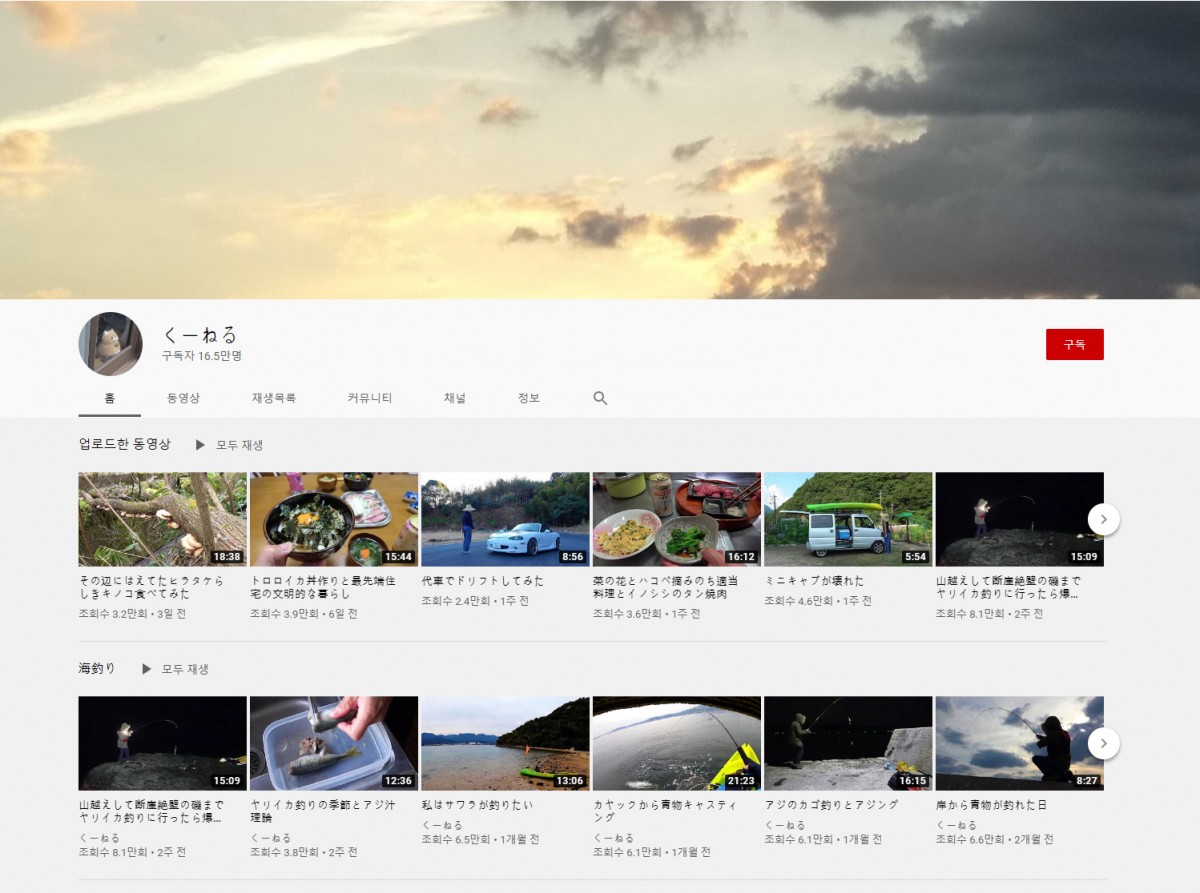Switch to the 동영상 tab

click(x=183, y=398)
